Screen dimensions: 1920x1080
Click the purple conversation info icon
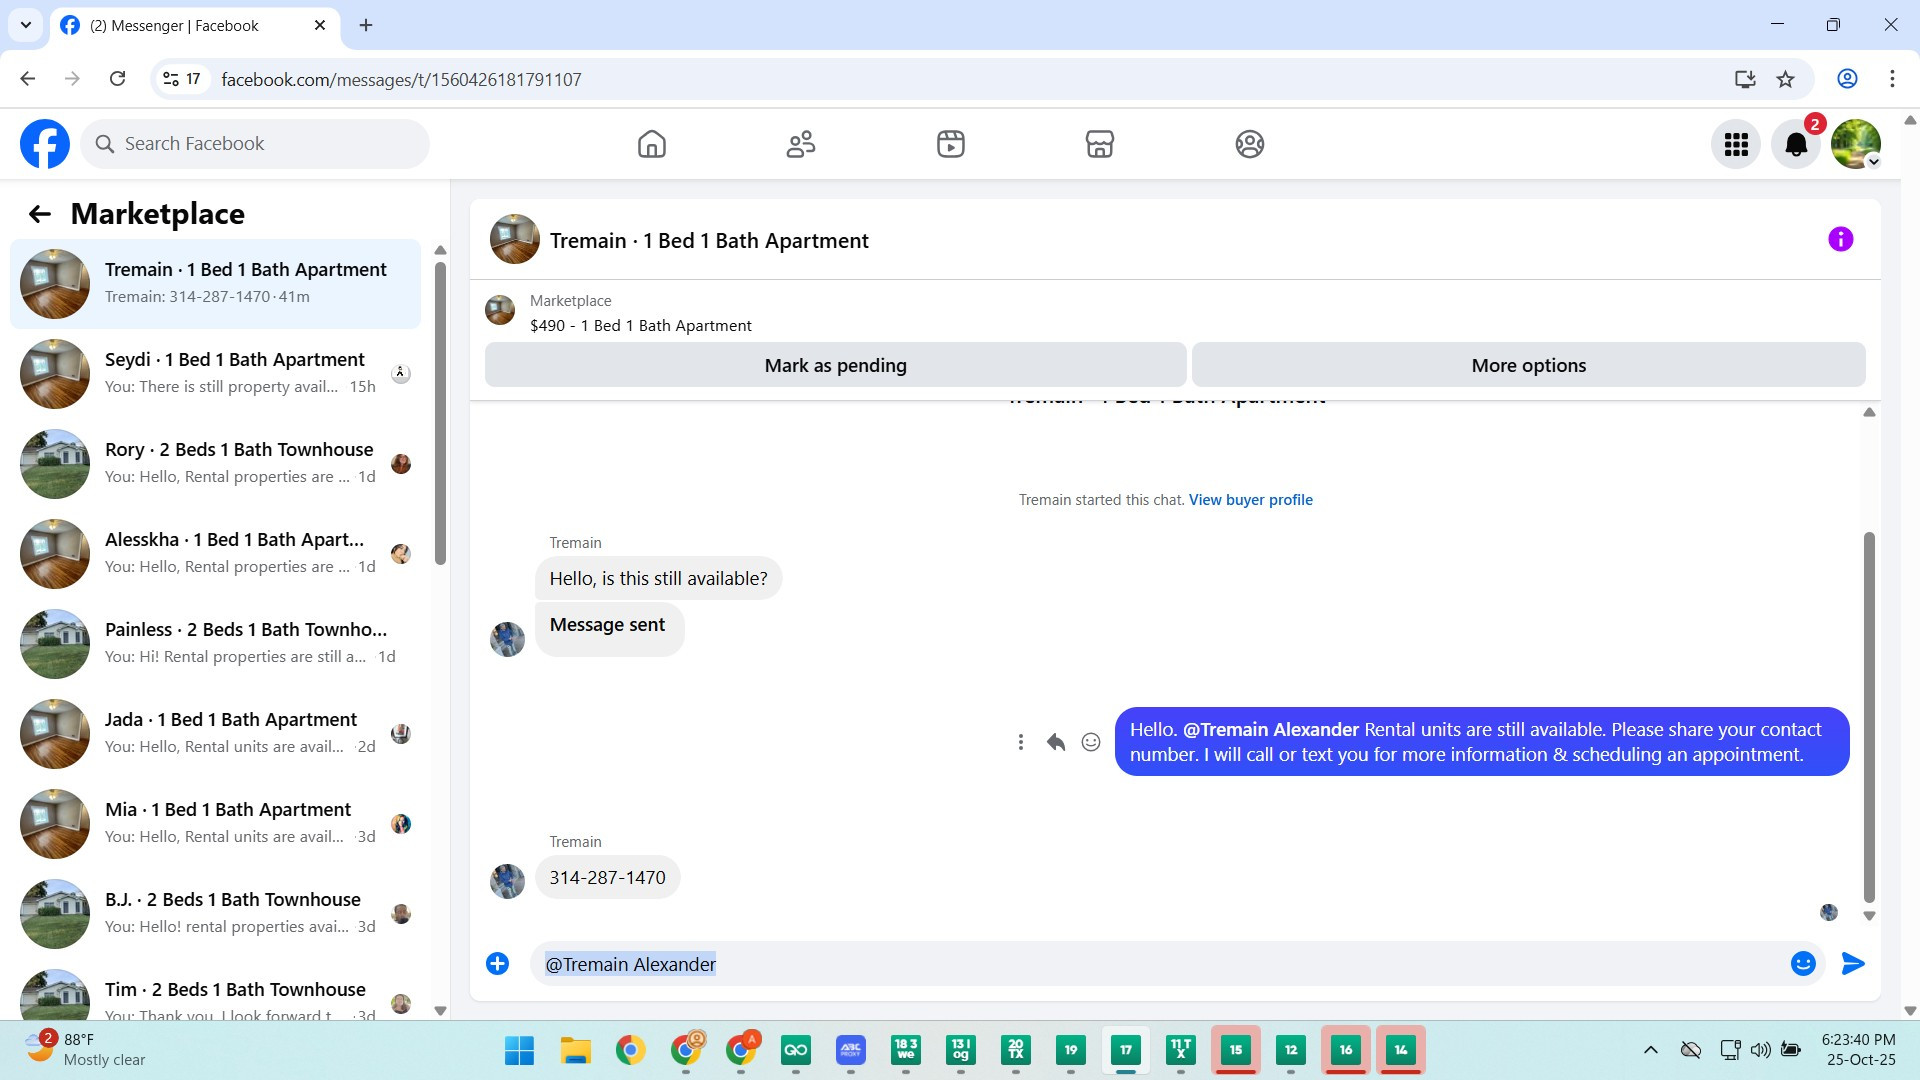pos(1840,240)
